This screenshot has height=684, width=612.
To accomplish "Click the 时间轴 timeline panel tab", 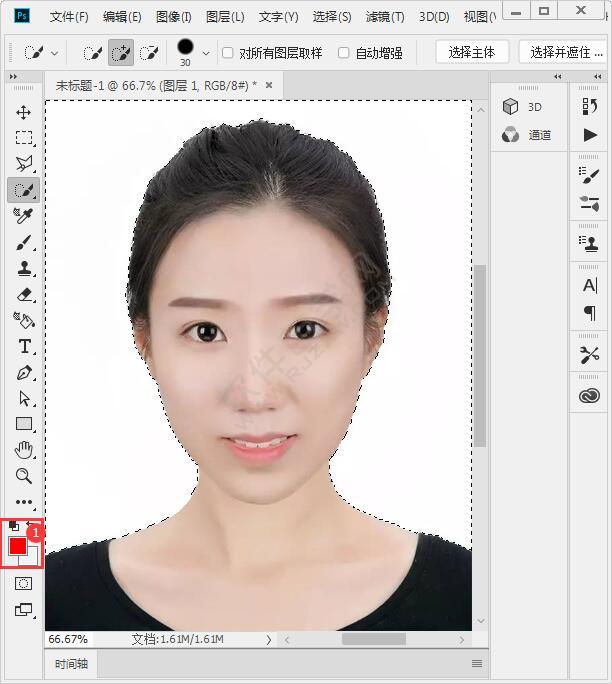I will 72,663.
